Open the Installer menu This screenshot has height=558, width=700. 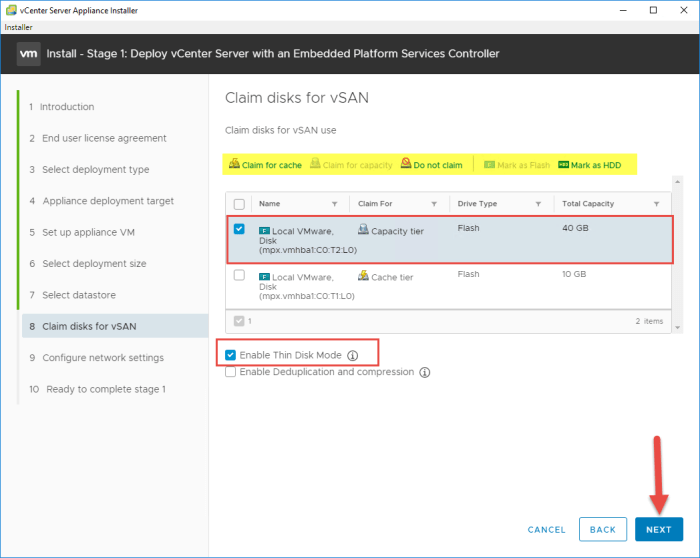[18, 27]
